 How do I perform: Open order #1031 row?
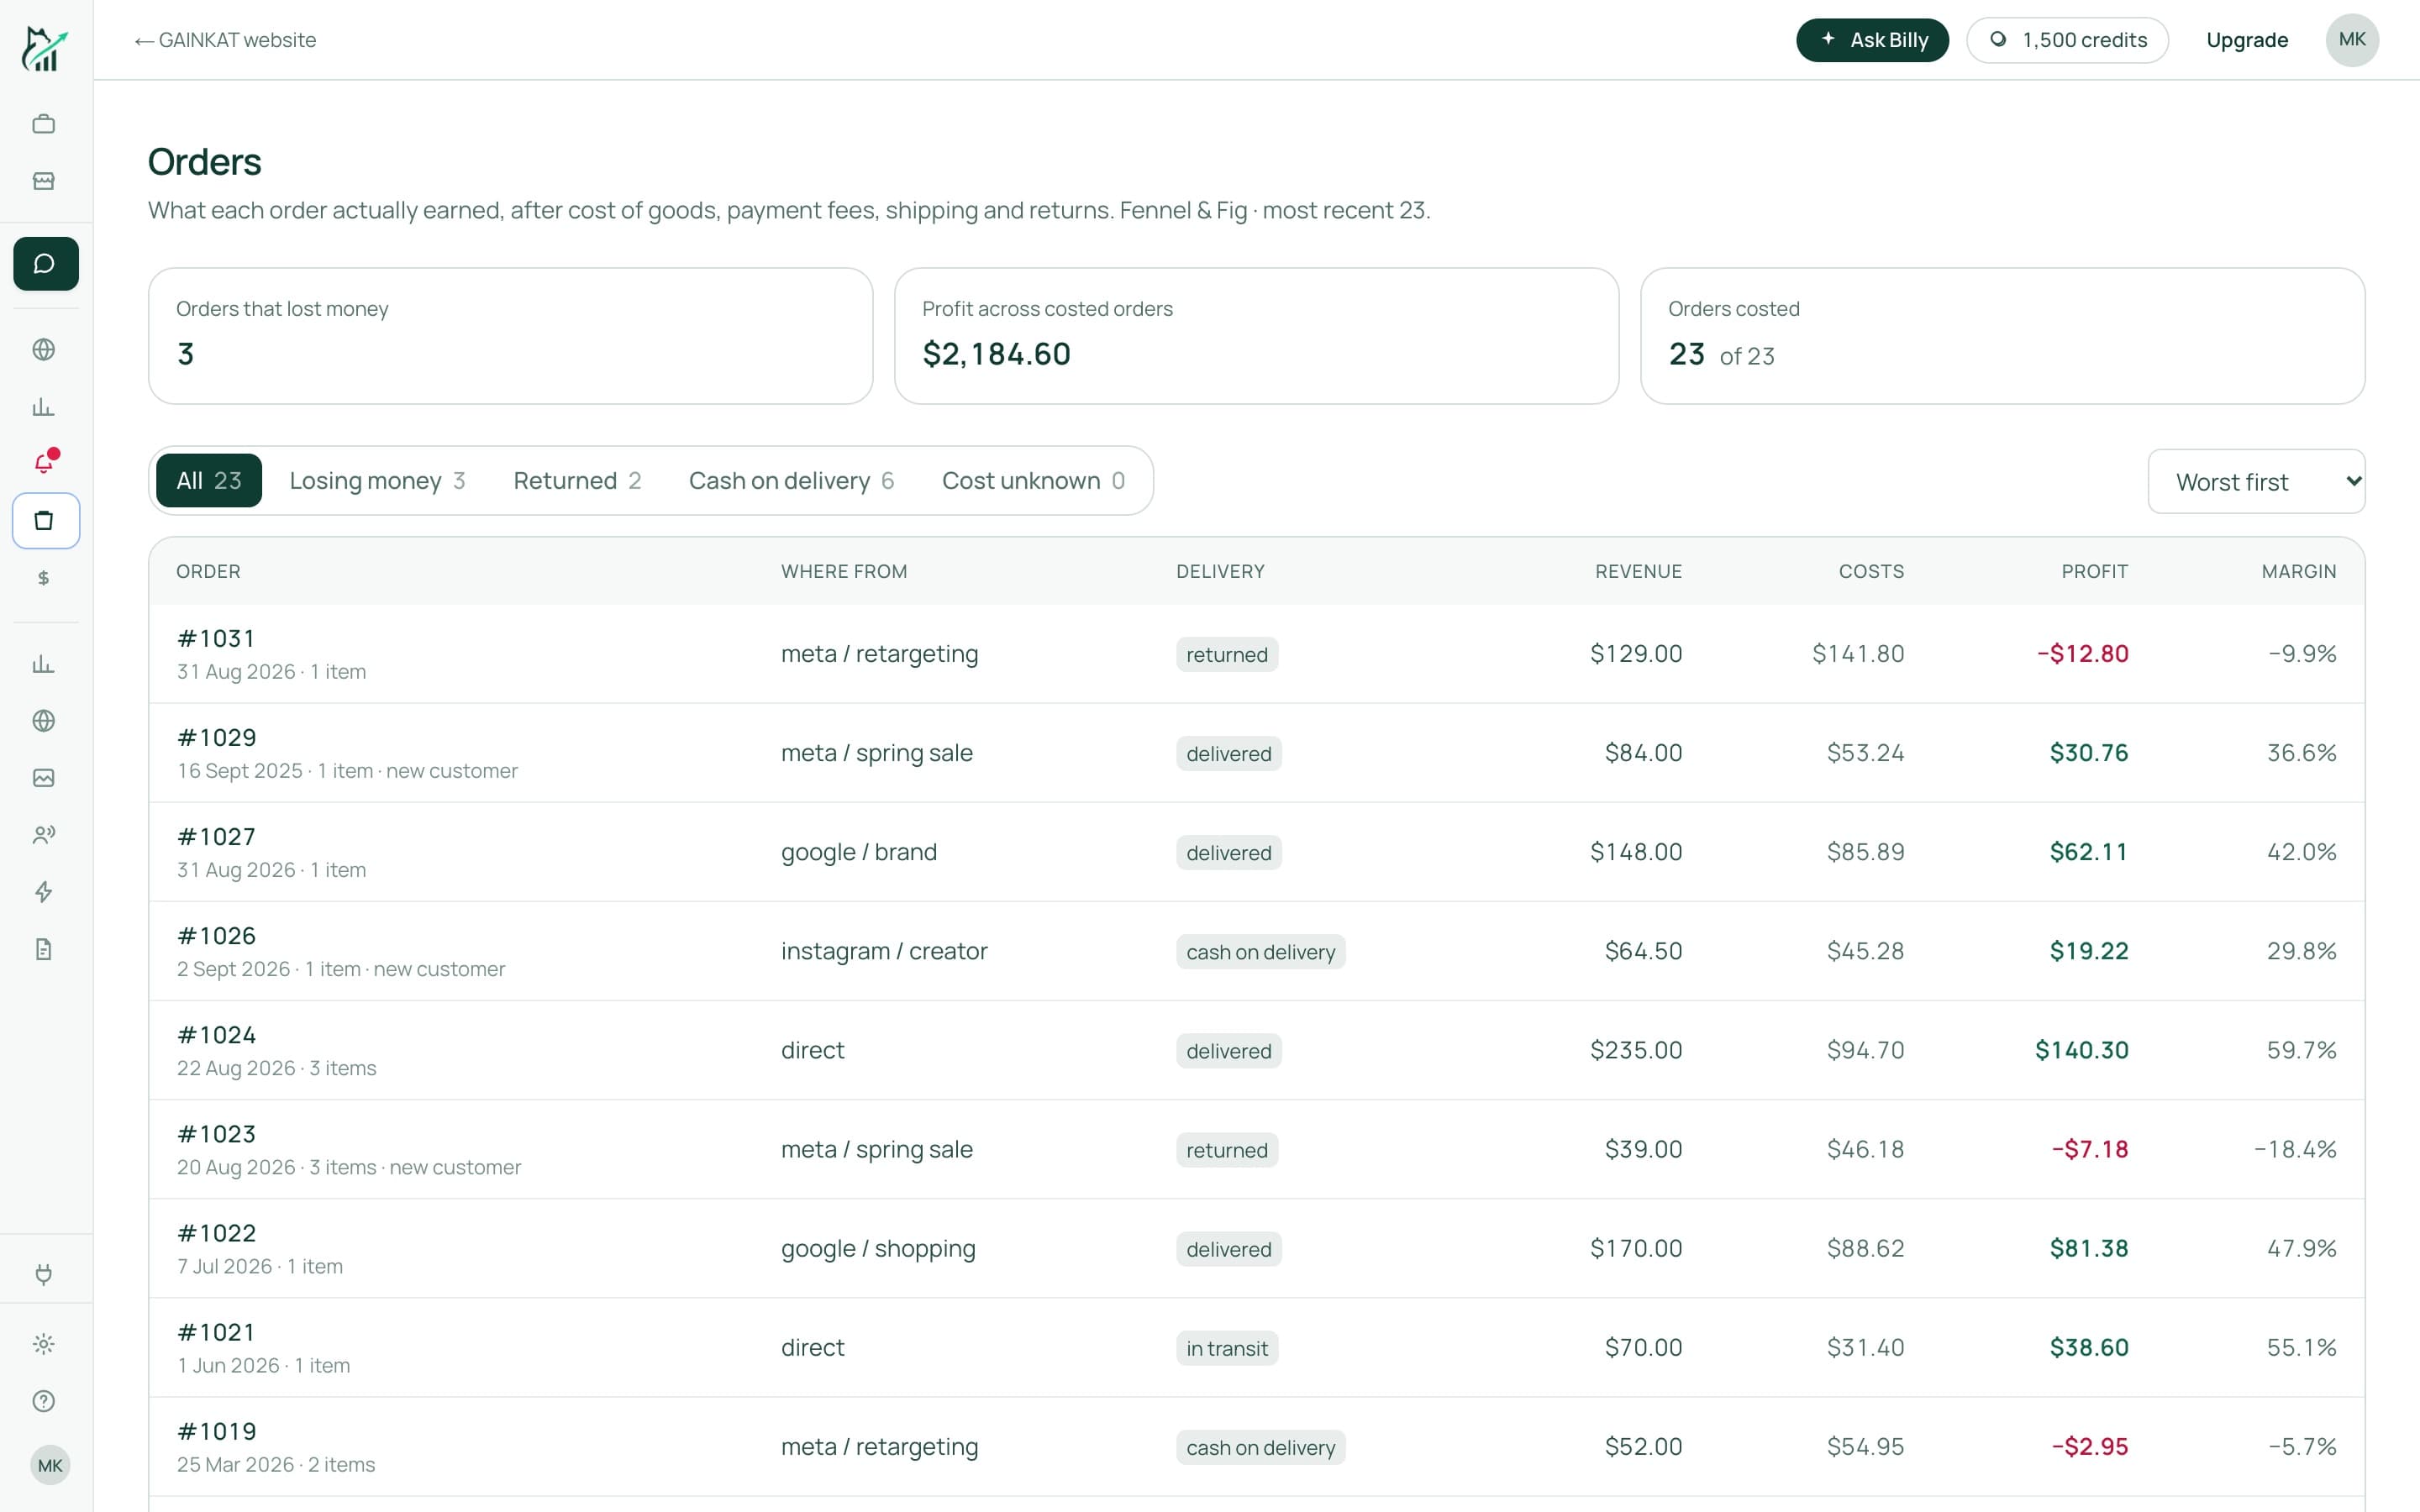coord(1256,654)
